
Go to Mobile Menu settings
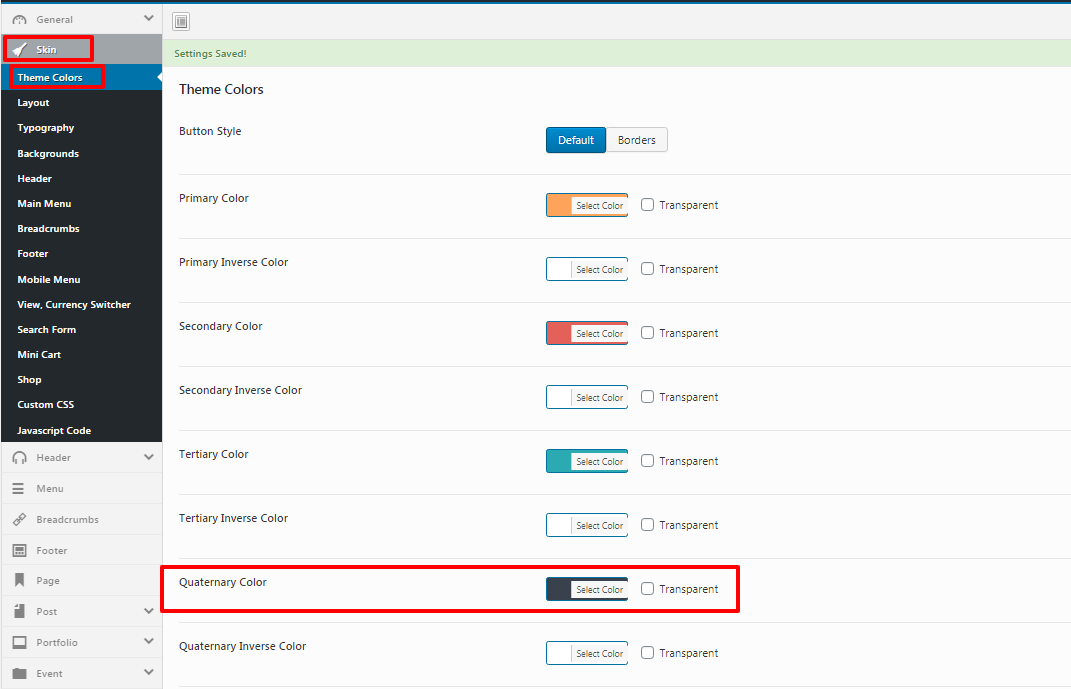click(x=81, y=279)
